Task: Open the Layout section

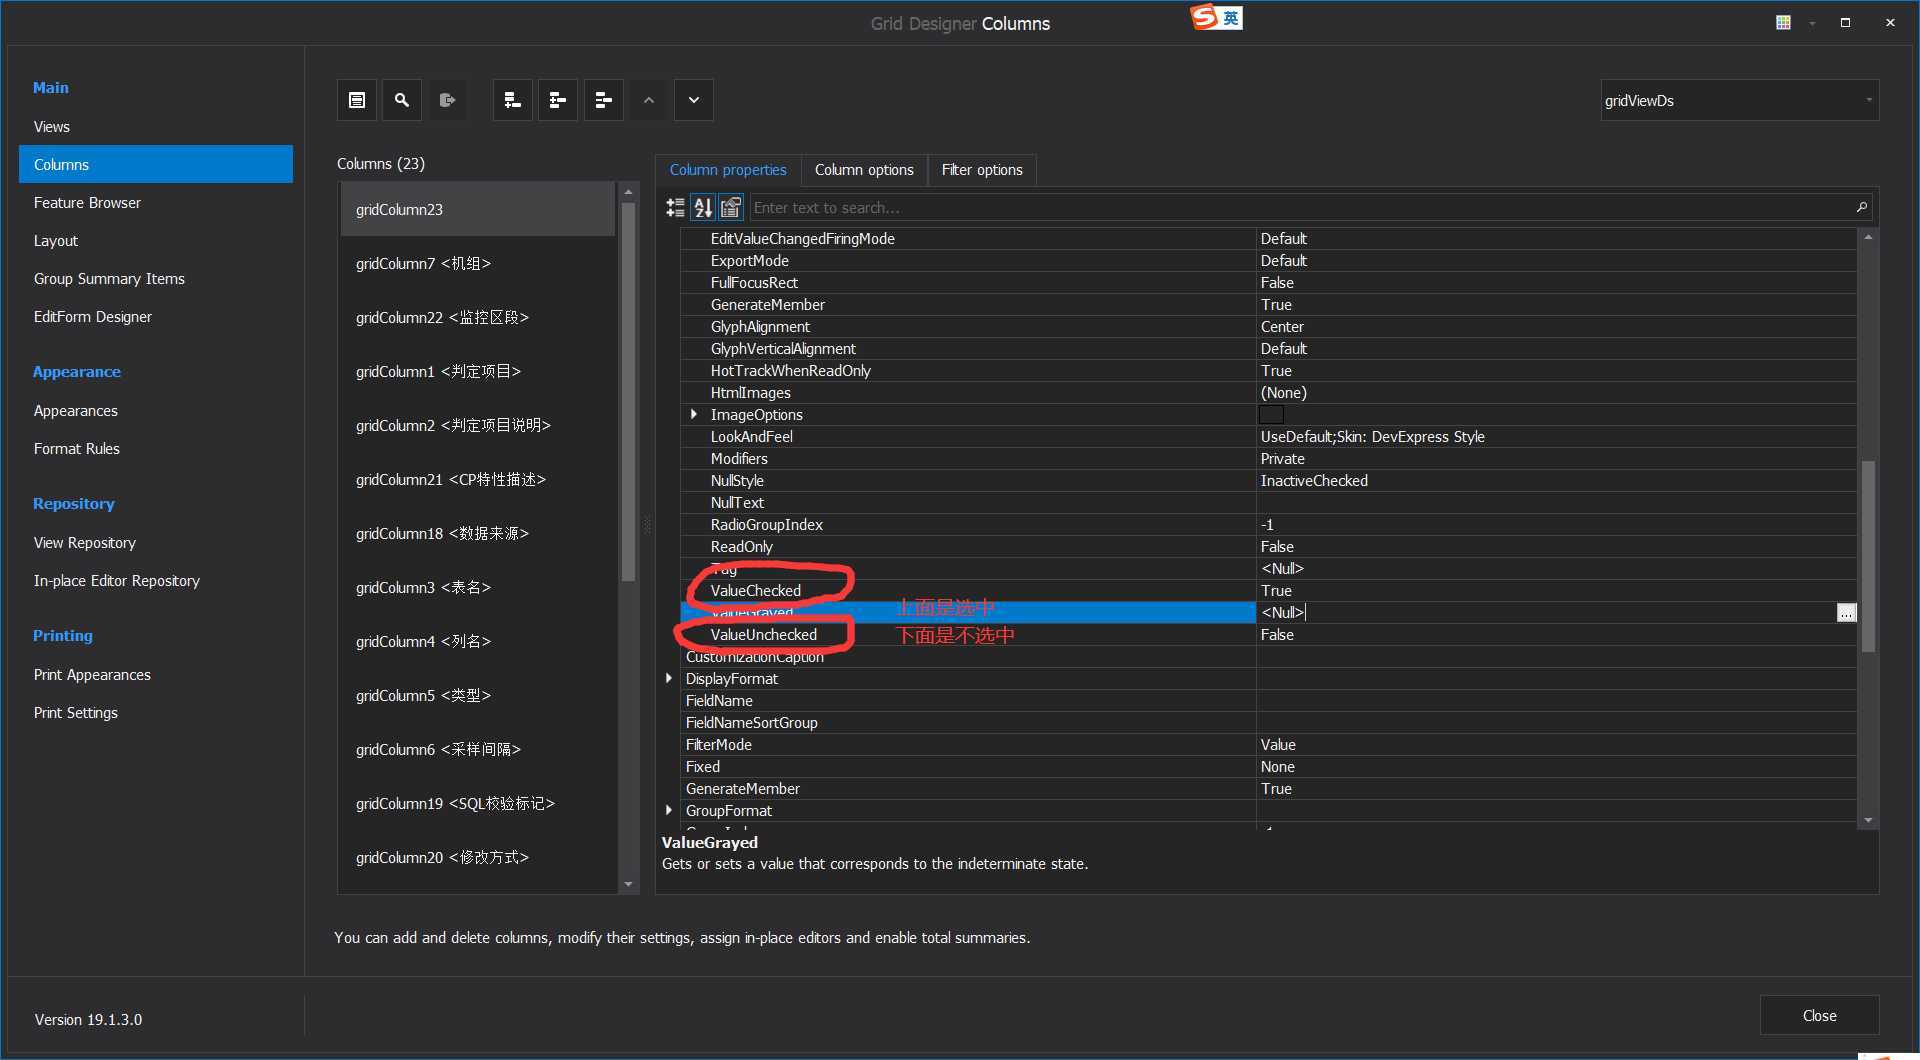Action: tap(56, 241)
